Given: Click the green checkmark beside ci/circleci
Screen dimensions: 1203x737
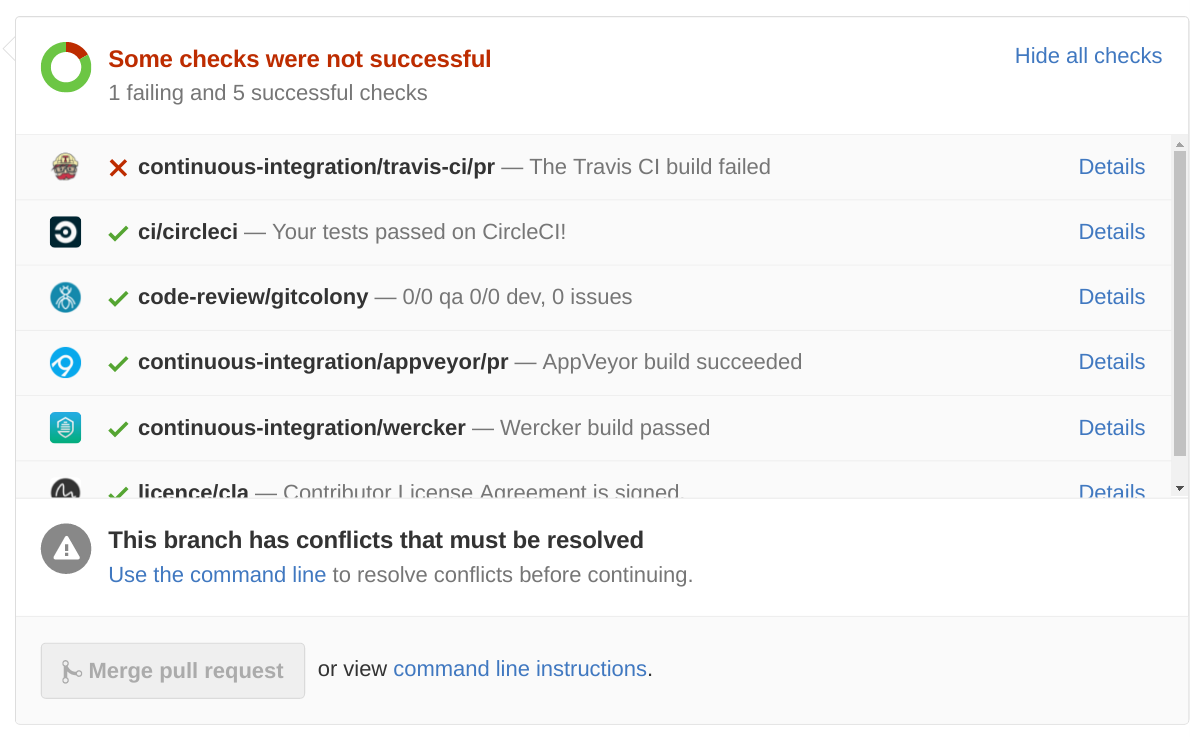Looking at the screenshot, I should [118, 232].
